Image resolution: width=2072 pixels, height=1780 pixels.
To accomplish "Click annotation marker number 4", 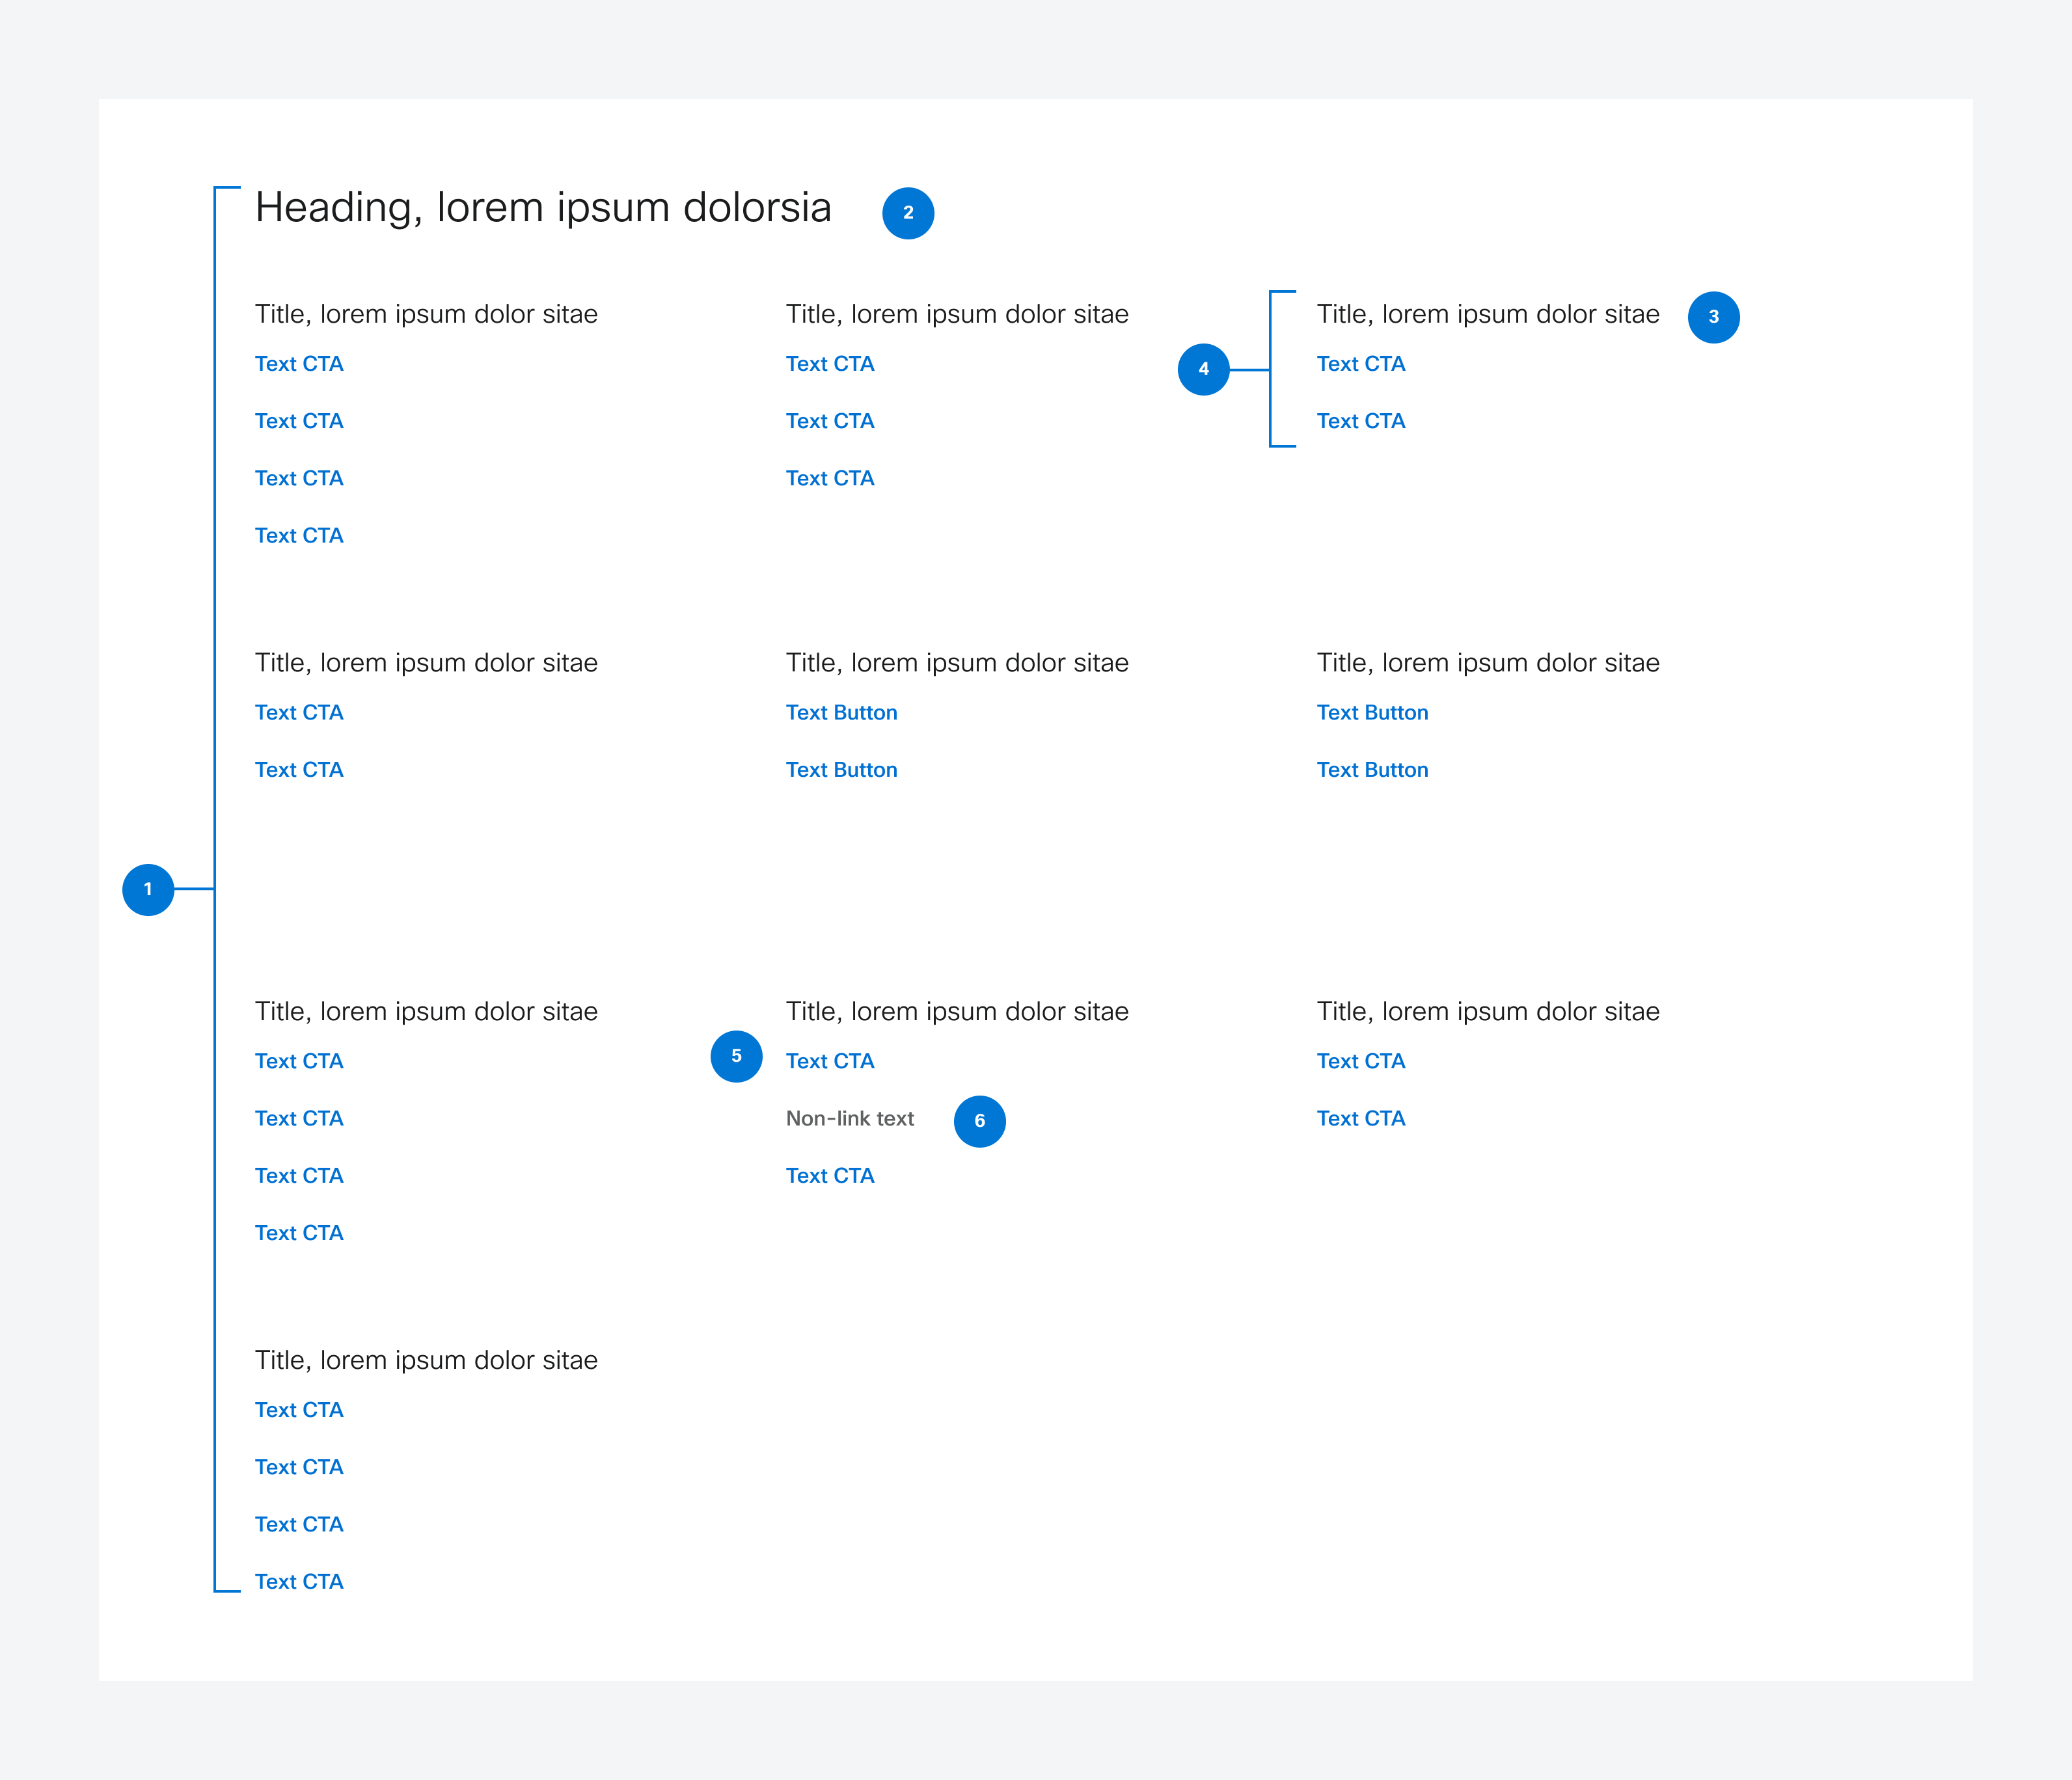I will [1203, 369].
